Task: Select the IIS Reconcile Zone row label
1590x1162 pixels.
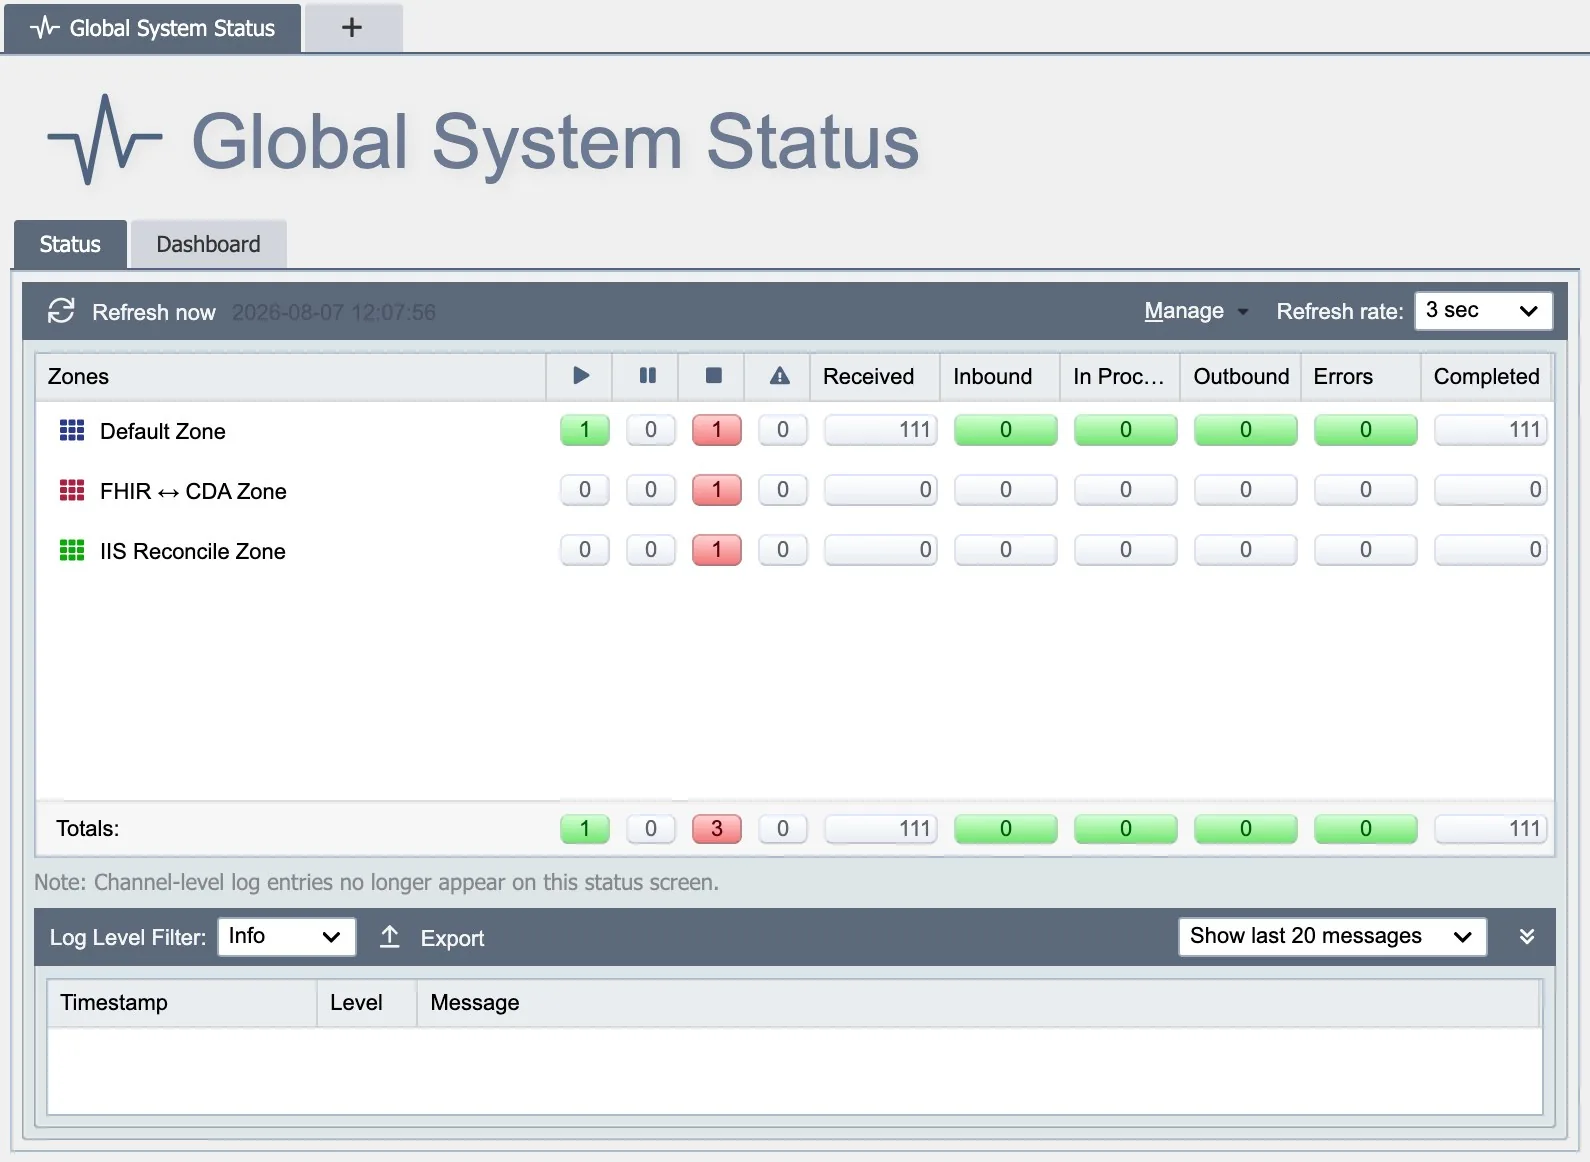Action: (193, 551)
